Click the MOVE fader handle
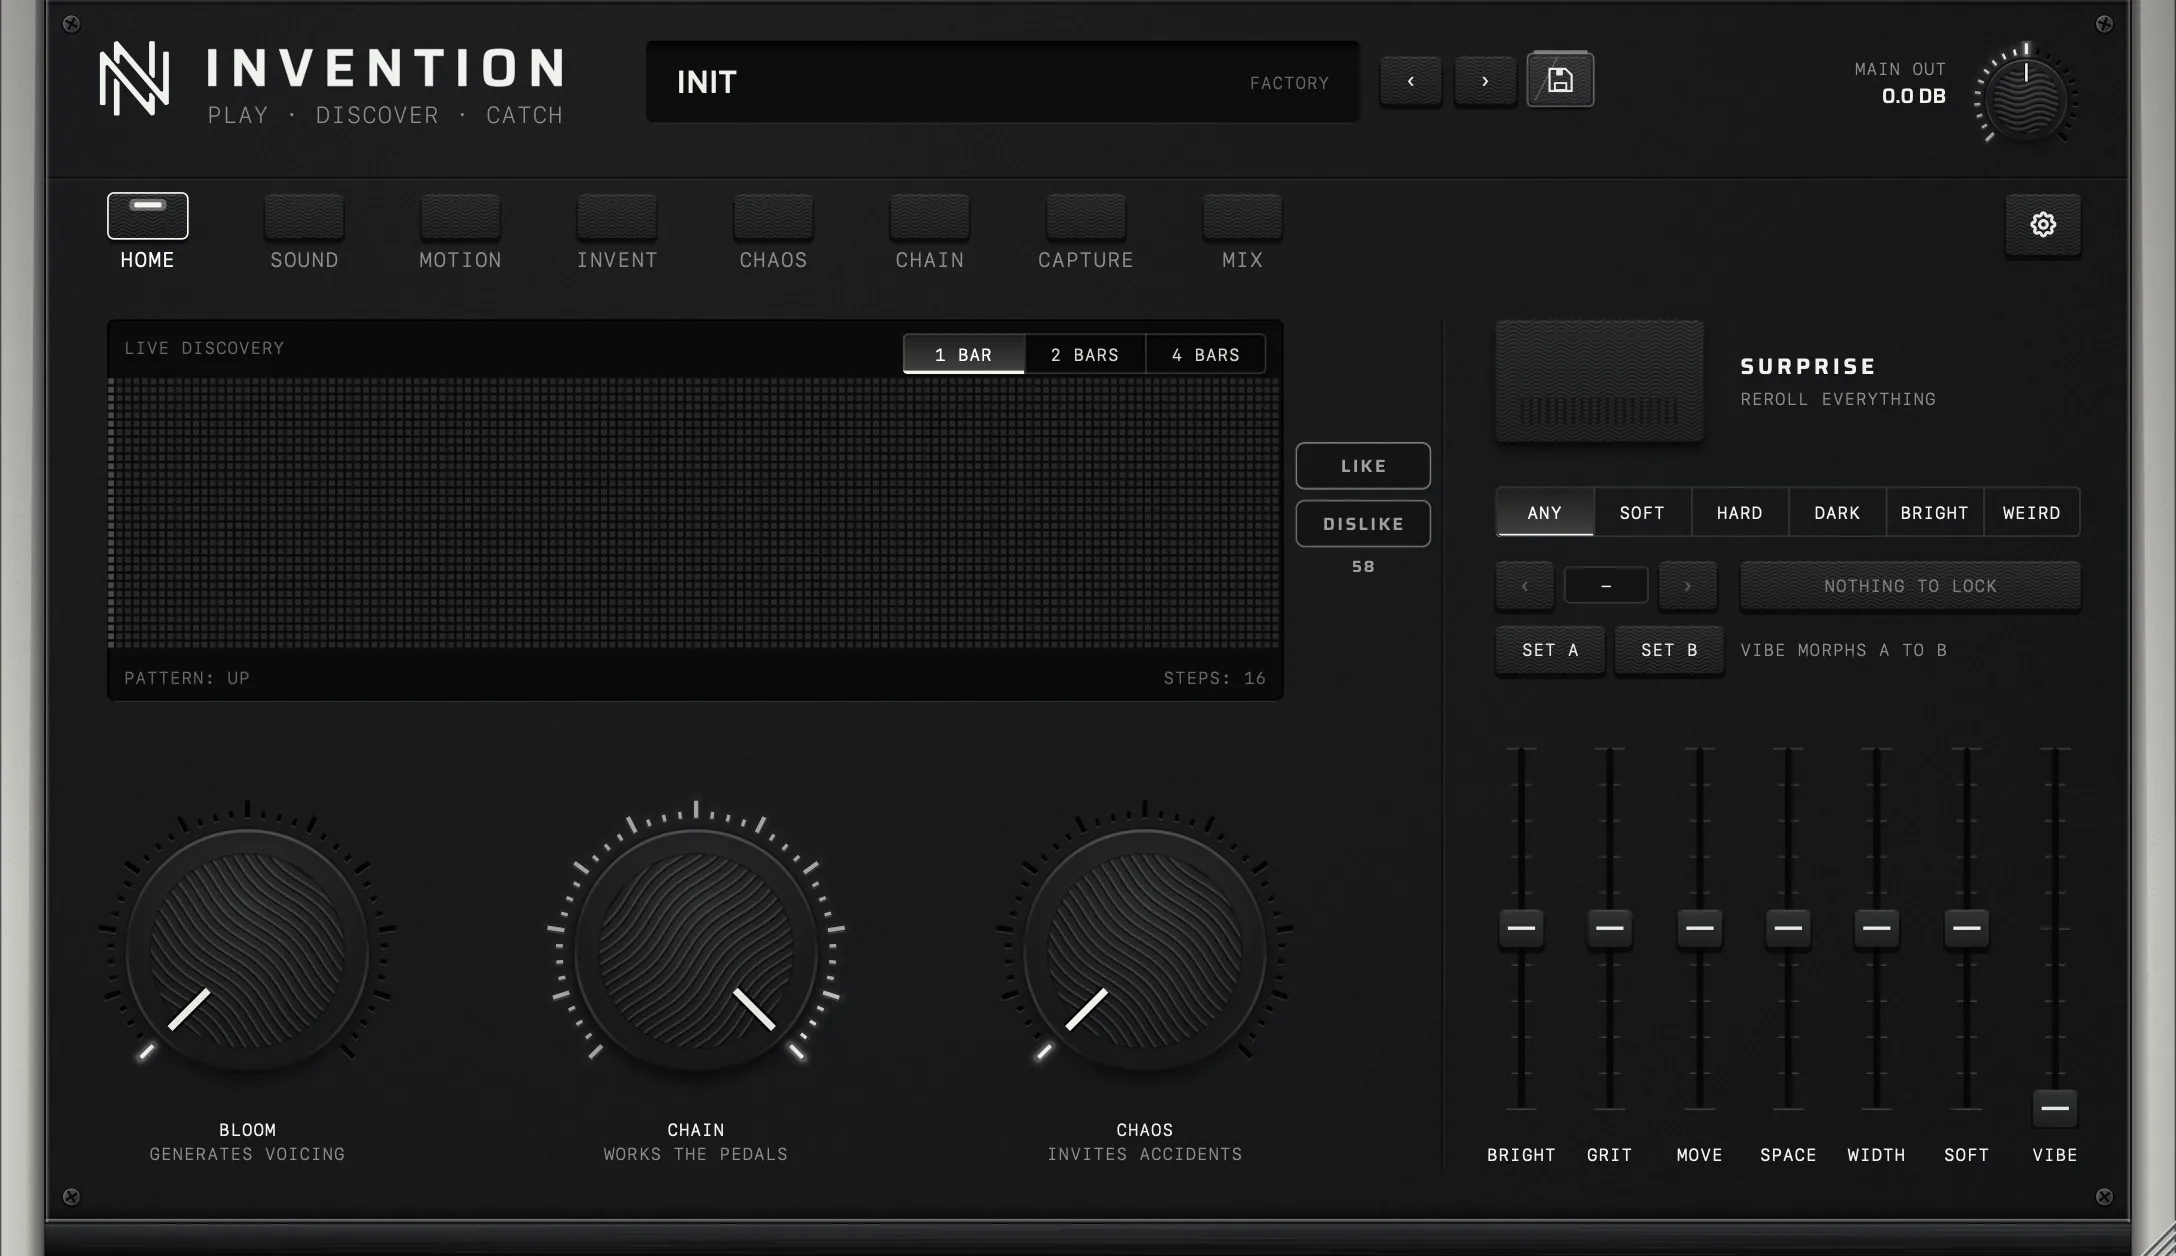Screen dimensions: 2176x1256 click(x=1699, y=928)
